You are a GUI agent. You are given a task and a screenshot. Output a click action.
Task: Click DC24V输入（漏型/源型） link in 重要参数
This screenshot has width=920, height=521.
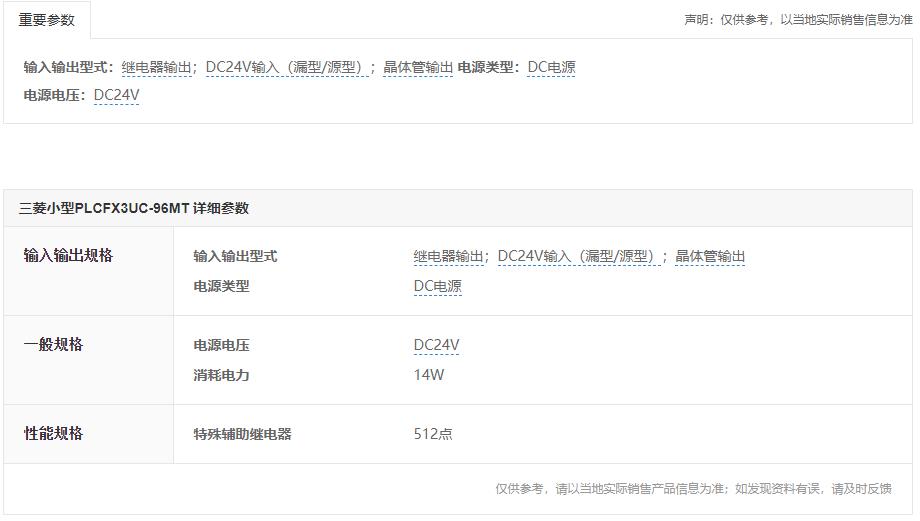coord(287,67)
